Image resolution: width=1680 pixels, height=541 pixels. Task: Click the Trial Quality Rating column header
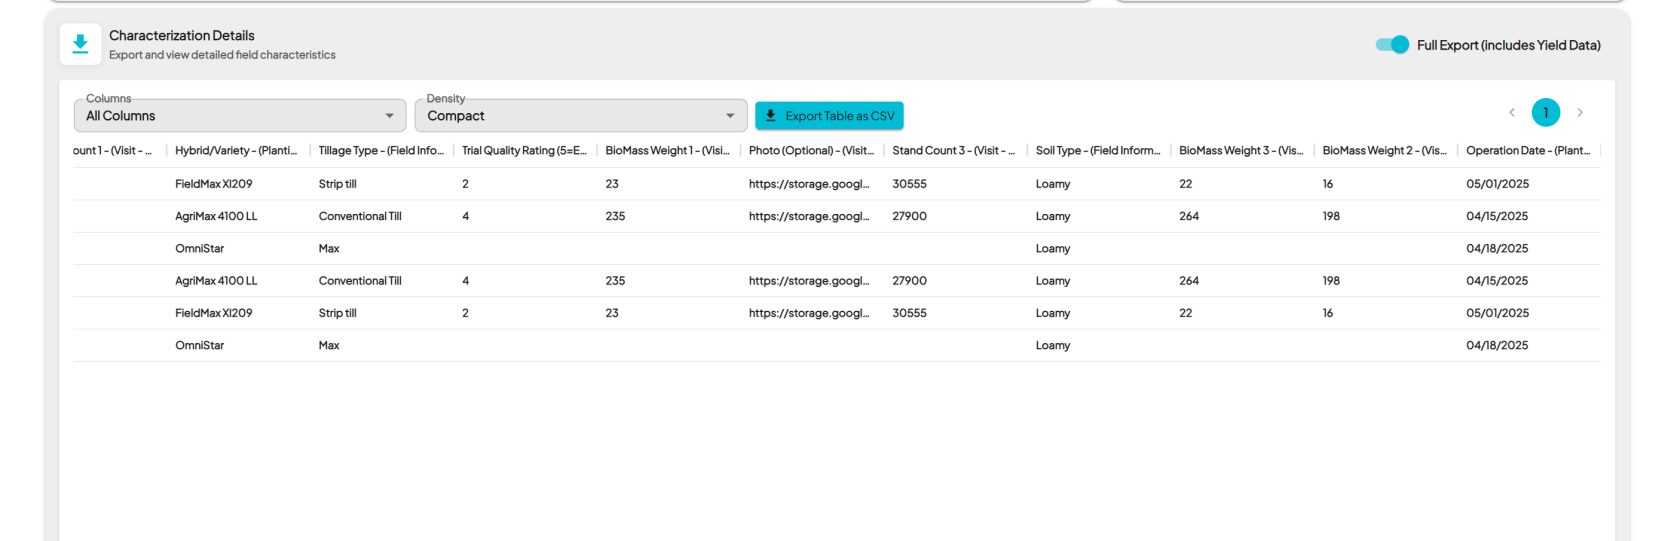pos(524,151)
